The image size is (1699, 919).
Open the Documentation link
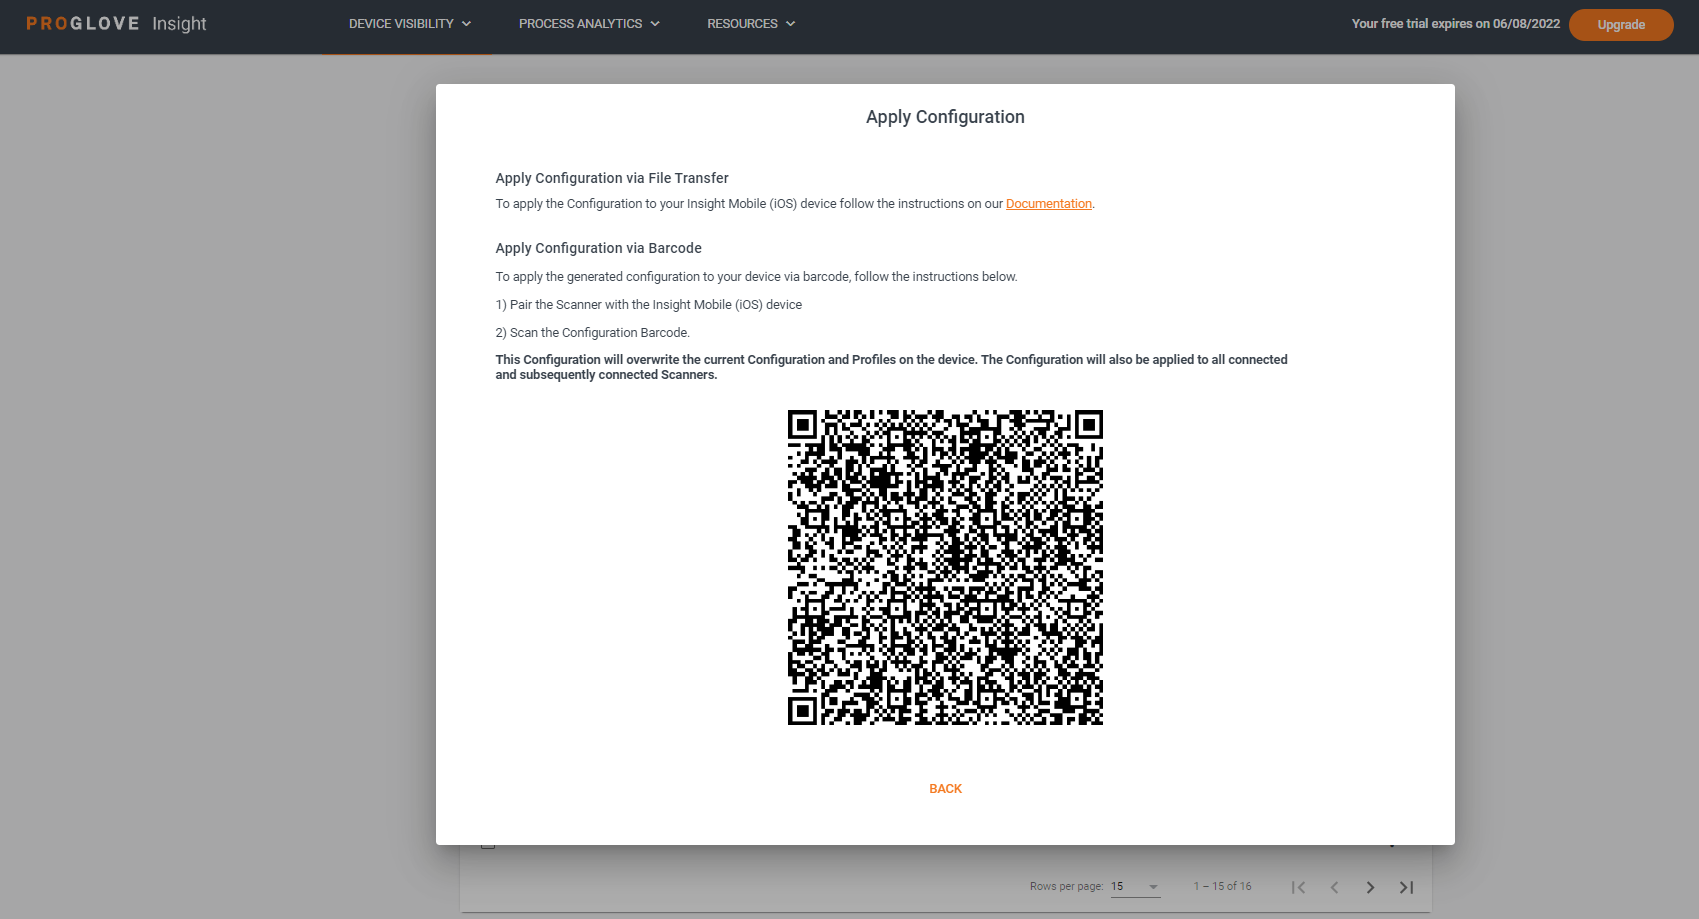click(x=1048, y=204)
